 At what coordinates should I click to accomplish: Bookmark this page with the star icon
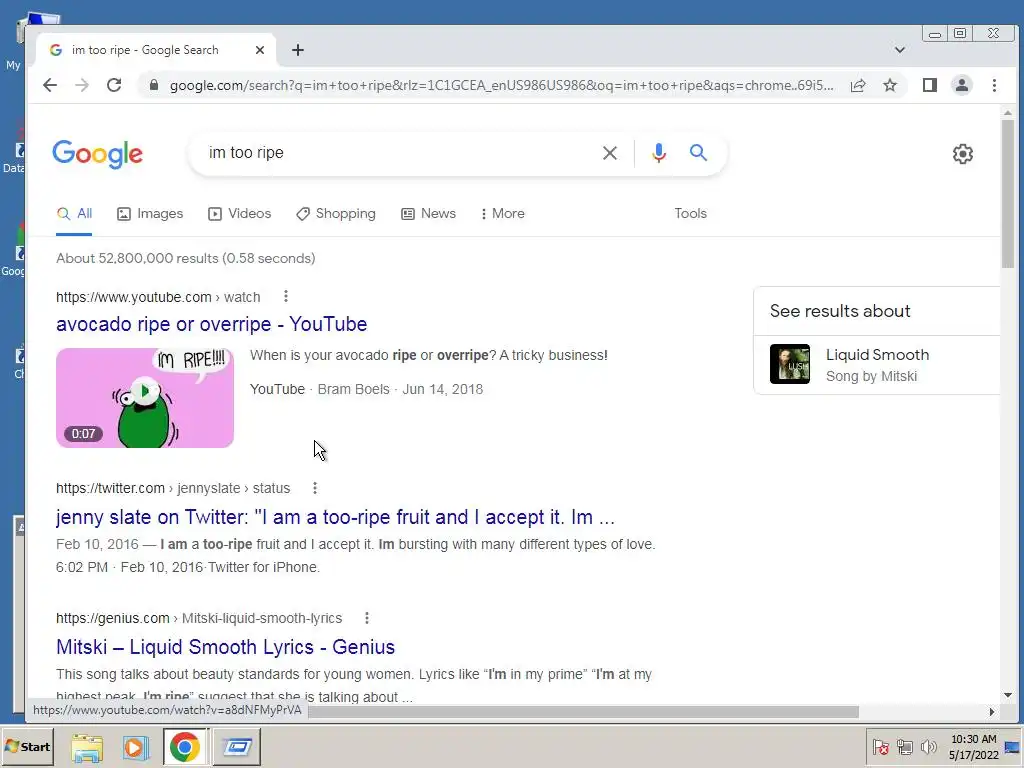(889, 85)
